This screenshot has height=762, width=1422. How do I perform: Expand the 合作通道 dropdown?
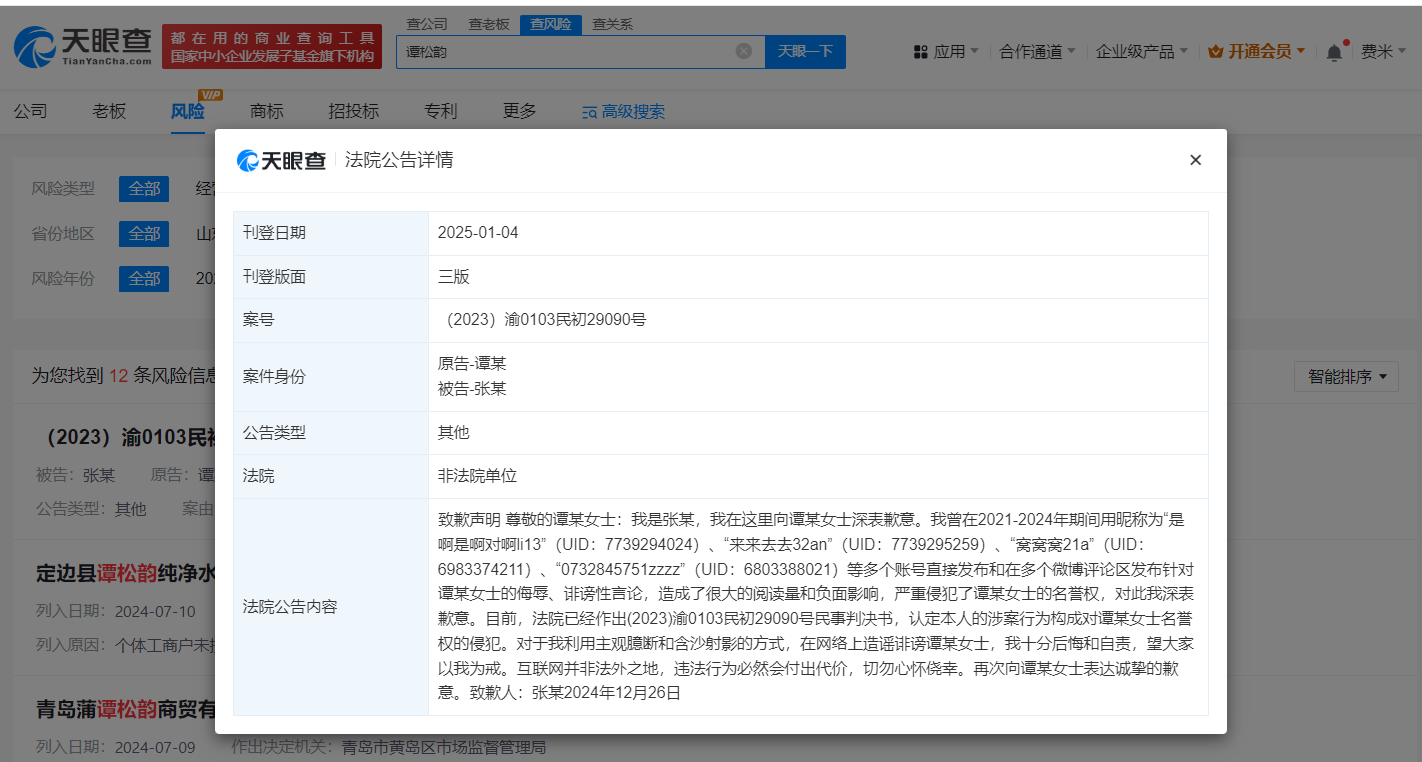(1037, 52)
